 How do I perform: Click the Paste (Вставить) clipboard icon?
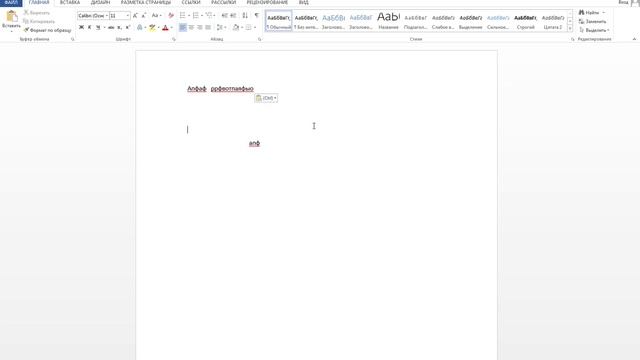(x=11, y=17)
